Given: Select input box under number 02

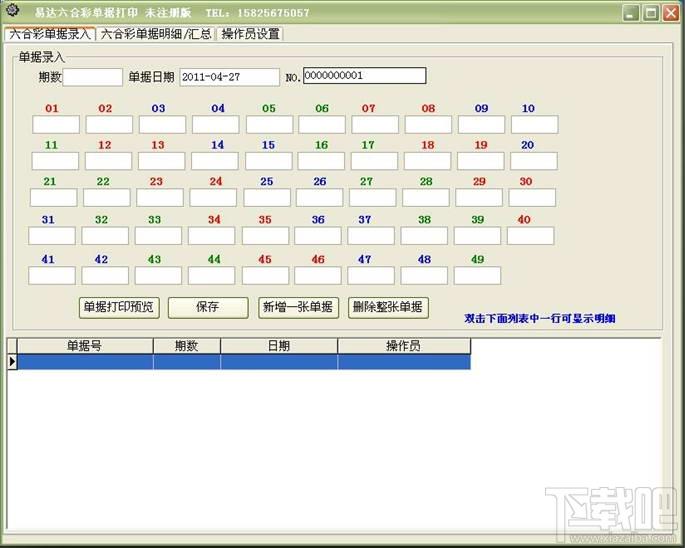Looking at the screenshot, I should click(109, 125).
